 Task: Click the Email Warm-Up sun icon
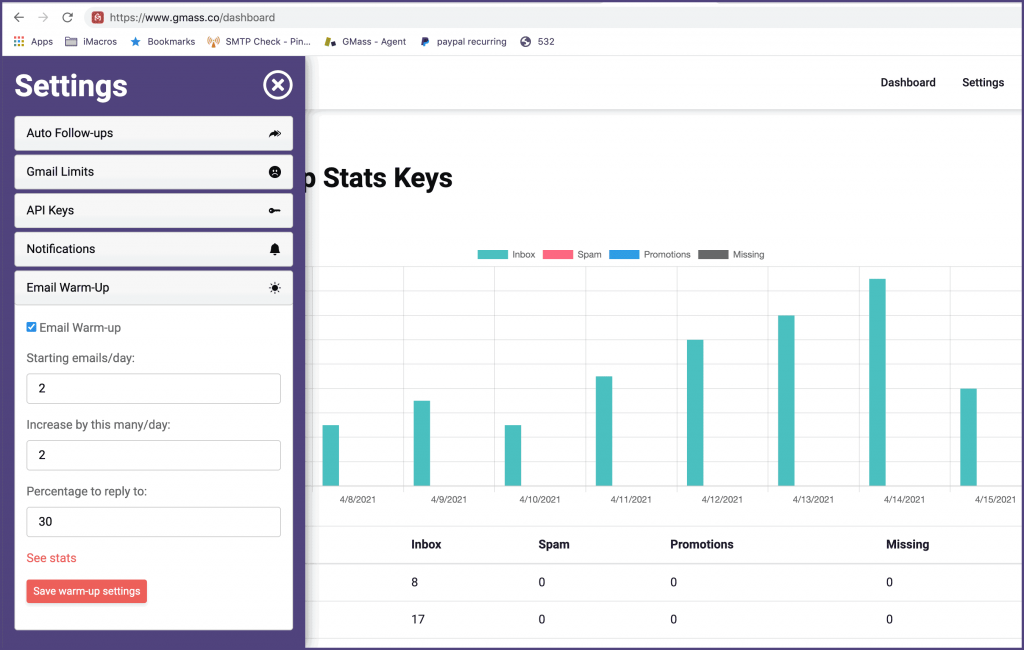[275, 287]
